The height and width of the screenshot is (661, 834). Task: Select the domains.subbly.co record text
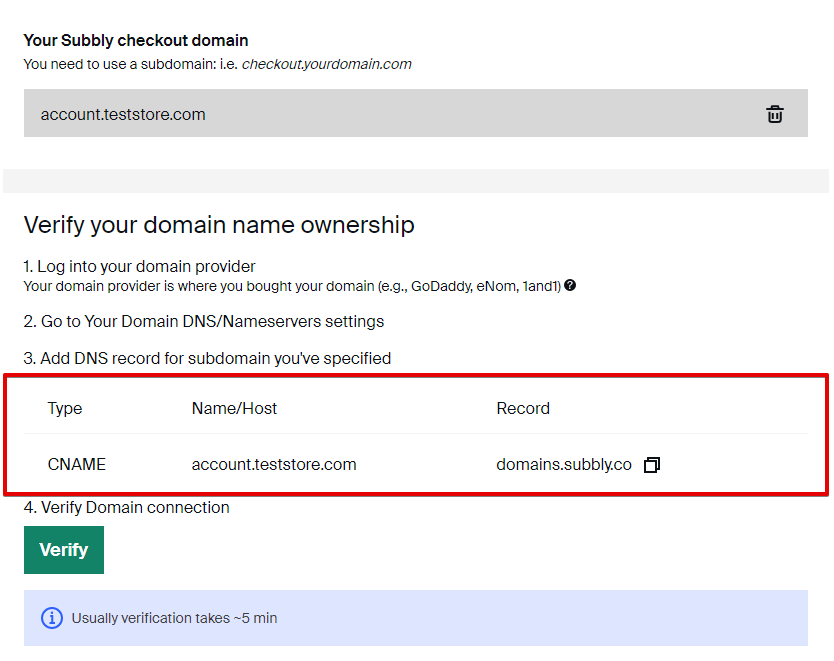click(564, 465)
